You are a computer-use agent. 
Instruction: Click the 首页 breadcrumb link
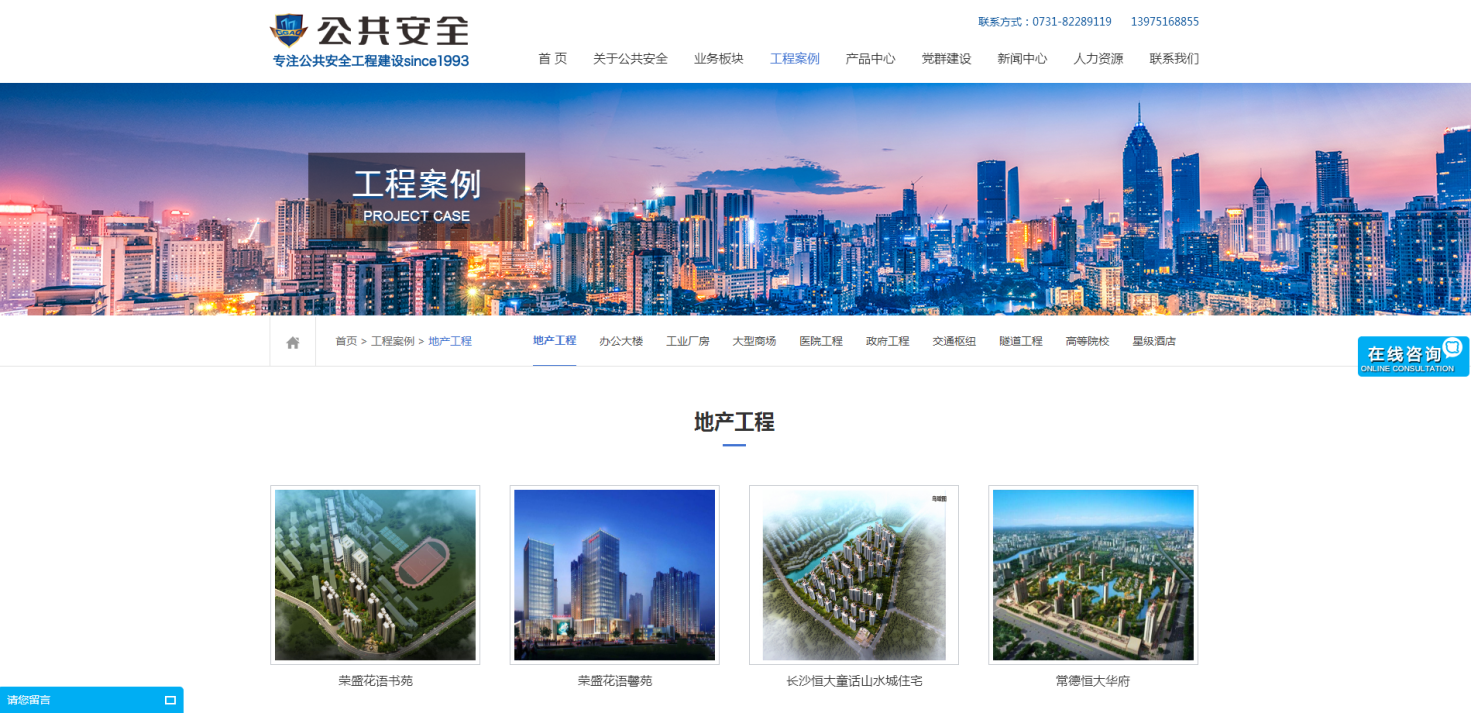346,341
